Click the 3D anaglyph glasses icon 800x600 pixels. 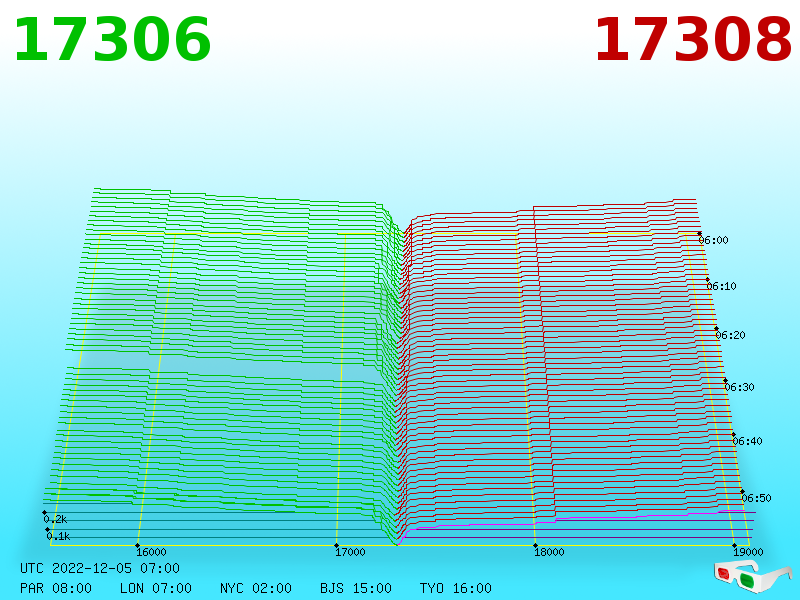pyautogui.click(x=753, y=576)
